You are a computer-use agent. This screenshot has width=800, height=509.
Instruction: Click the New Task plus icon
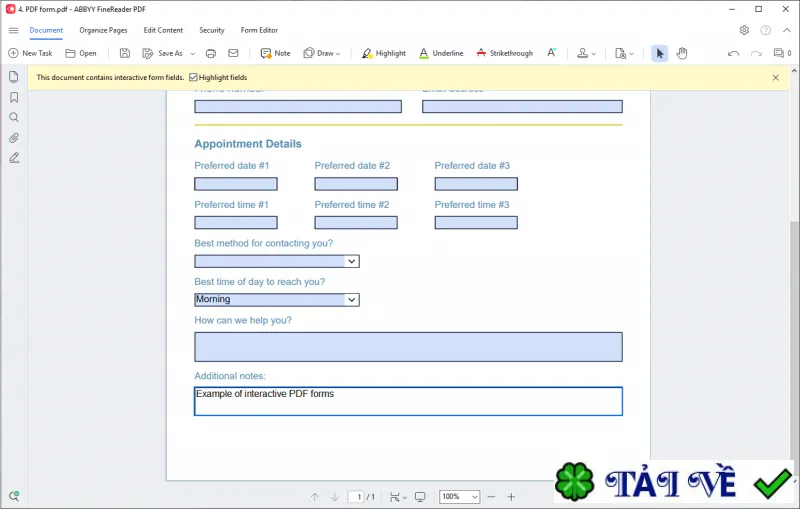[13, 53]
